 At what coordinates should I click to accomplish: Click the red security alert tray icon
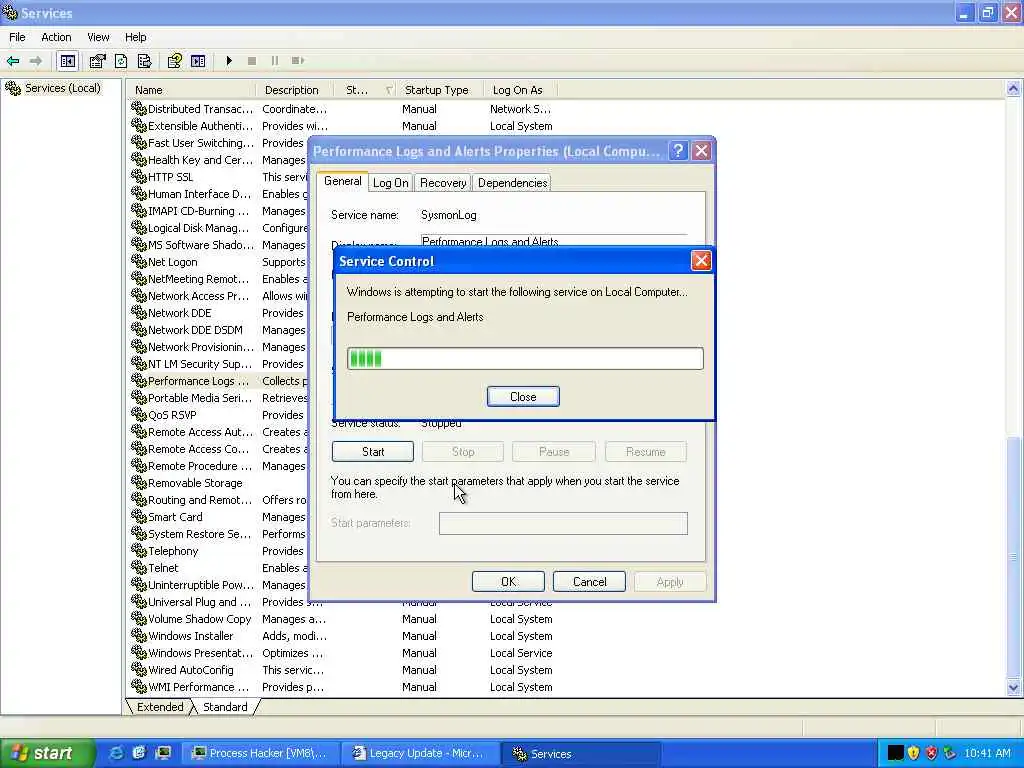click(x=932, y=753)
